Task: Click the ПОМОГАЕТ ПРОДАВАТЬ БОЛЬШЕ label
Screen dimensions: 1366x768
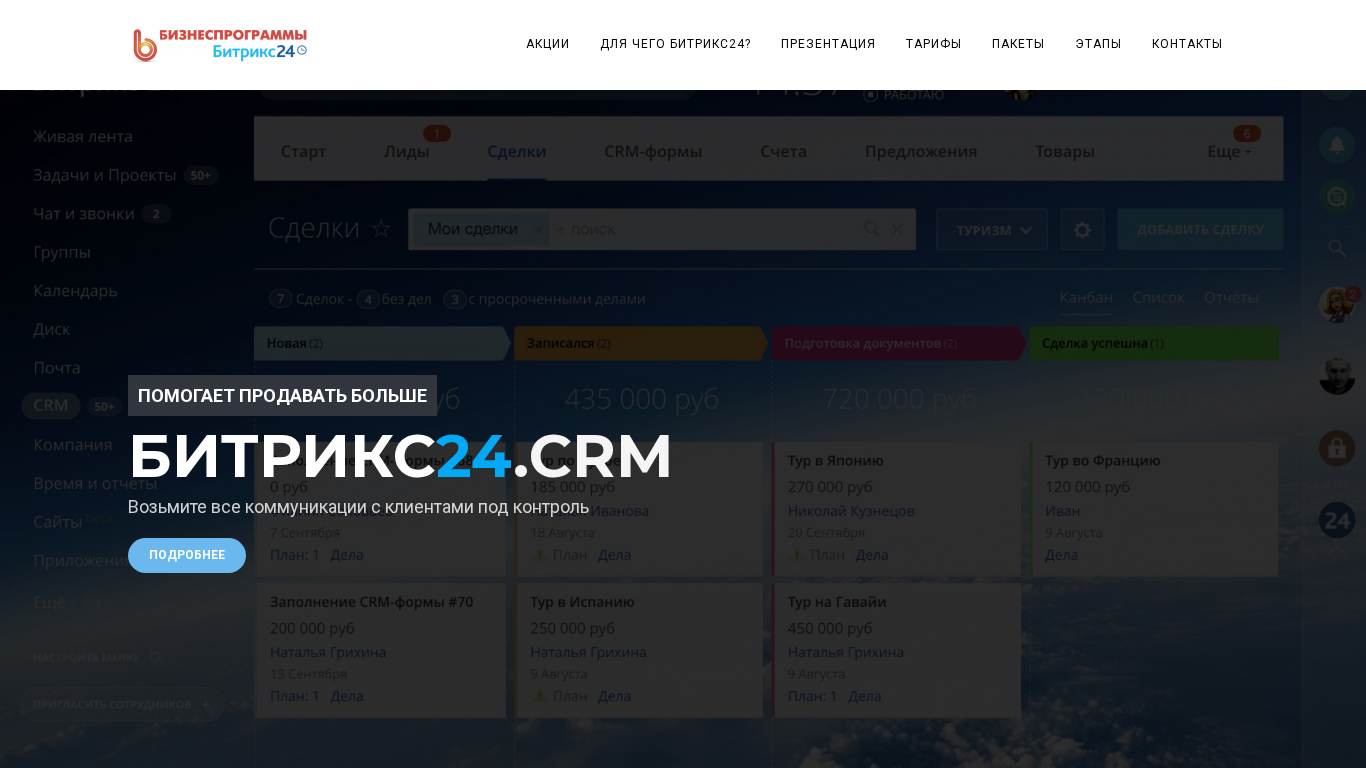Action: tap(282, 395)
